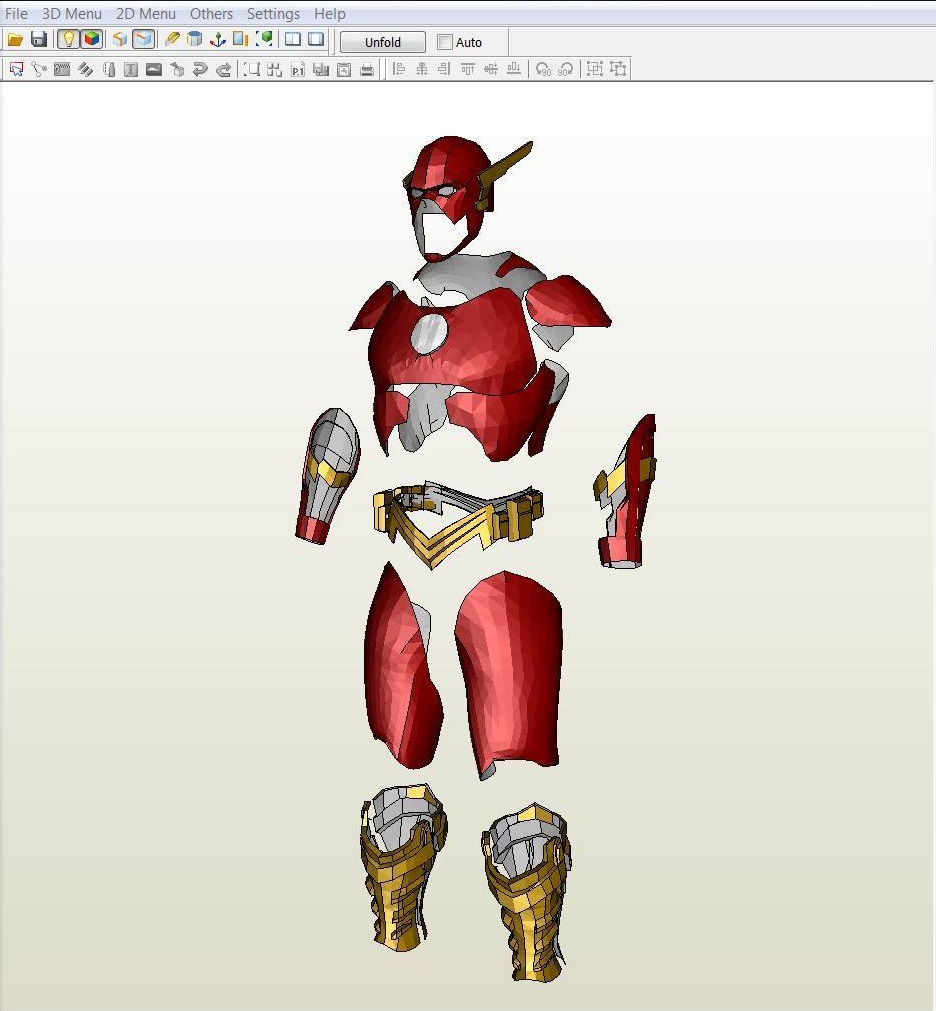
Task: Align selected parts to bottom
Action: click(x=514, y=69)
